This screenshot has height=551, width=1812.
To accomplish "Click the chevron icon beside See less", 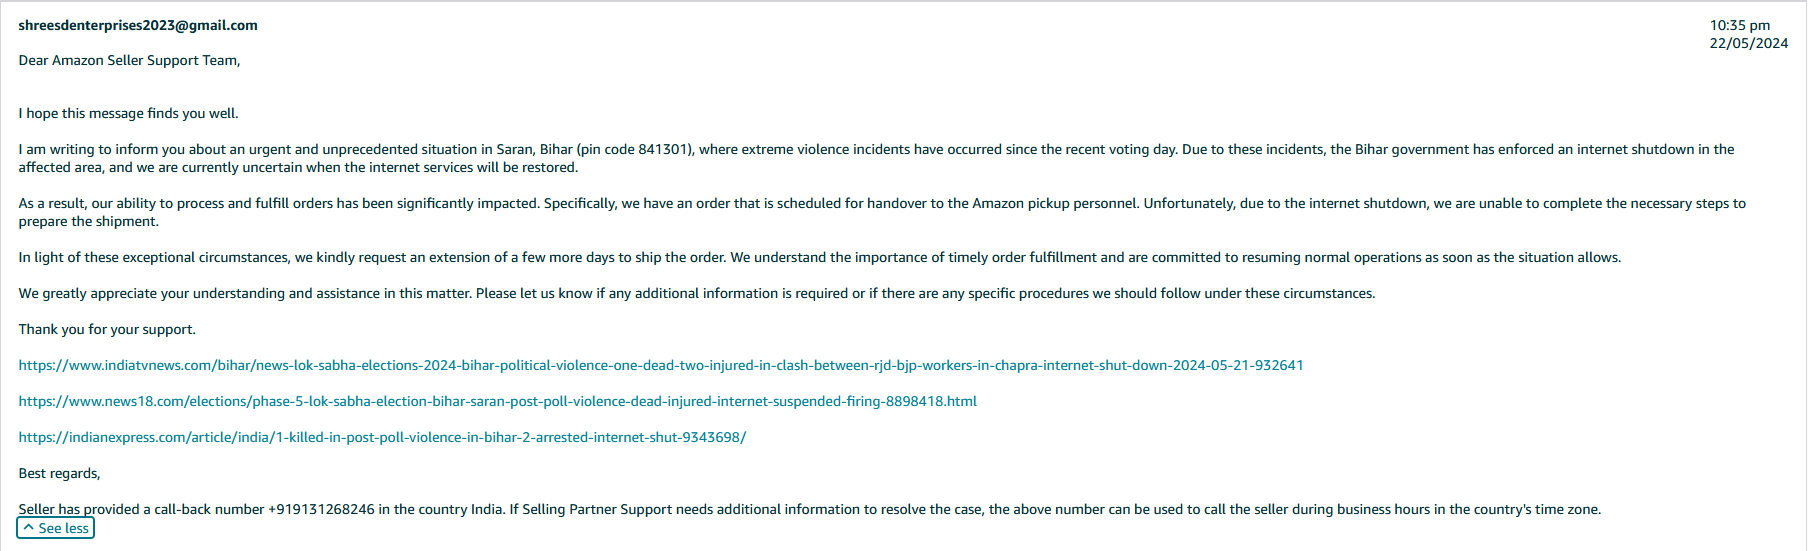I will [x=28, y=528].
